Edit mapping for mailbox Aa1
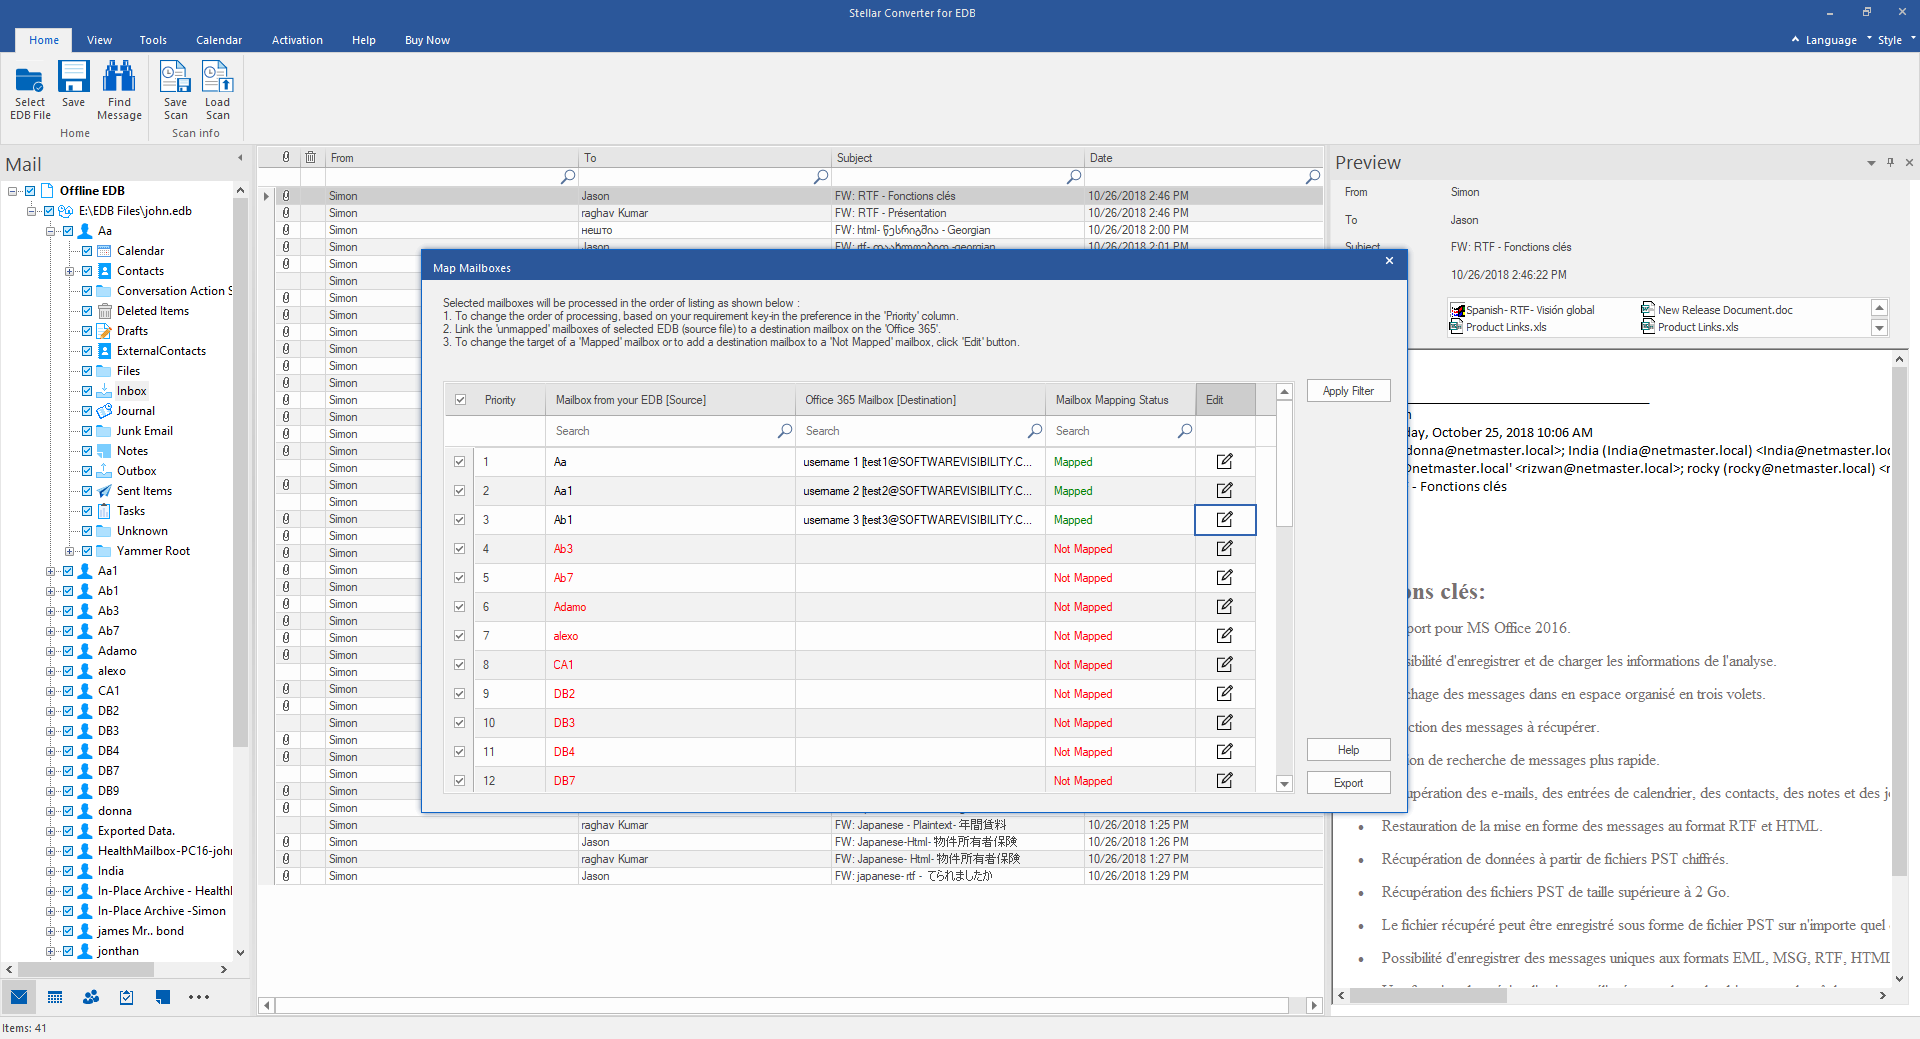The width and height of the screenshot is (1920, 1039). click(x=1224, y=491)
